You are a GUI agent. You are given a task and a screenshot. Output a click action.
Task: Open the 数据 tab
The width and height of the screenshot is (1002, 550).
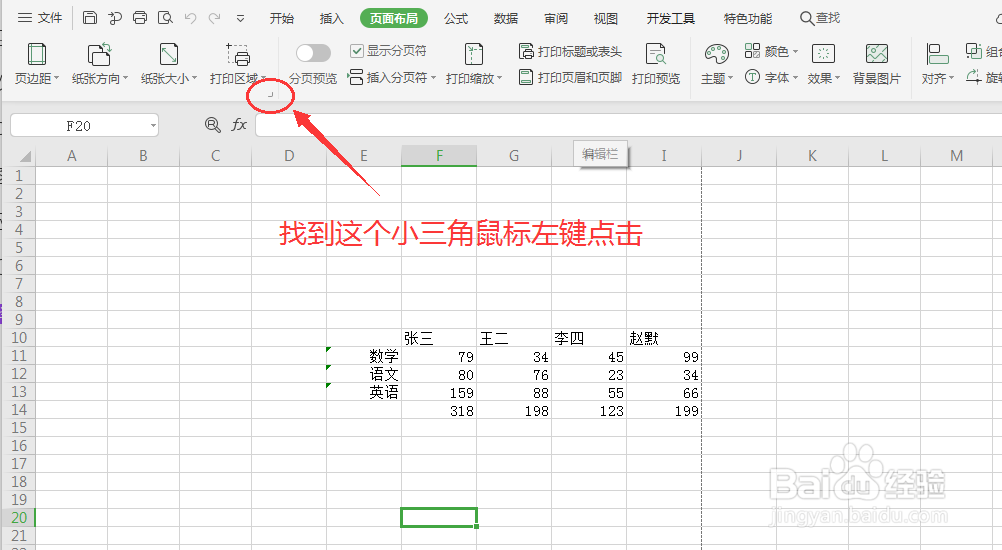coord(505,19)
